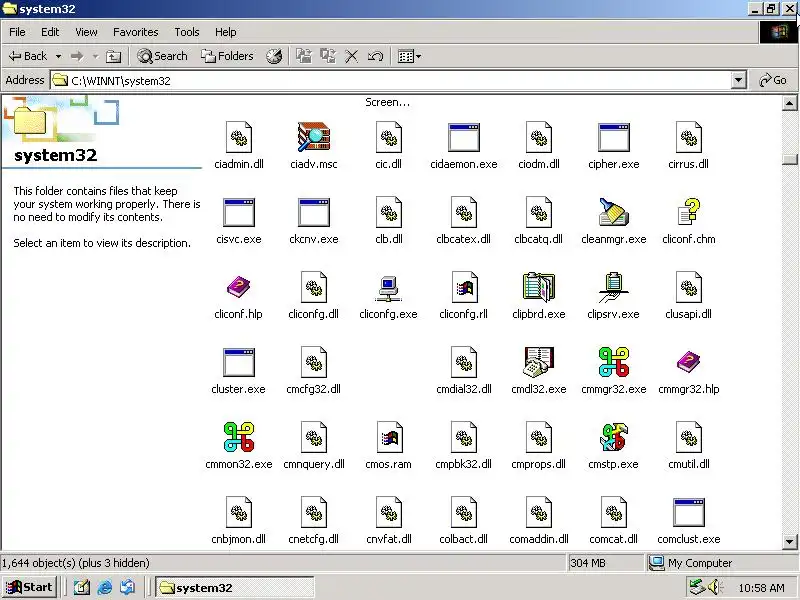Select the file named clusapi.dll
The image size is (800, 600).
tap(688, 295)
